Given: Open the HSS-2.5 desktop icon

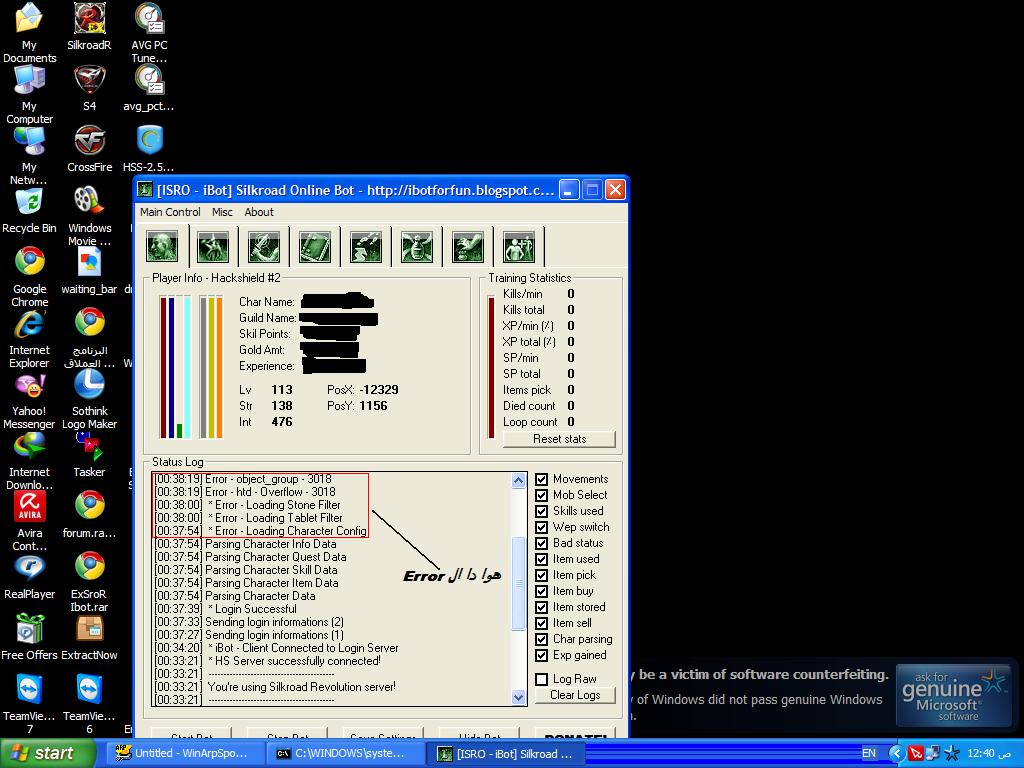Looking at the screenshot, I should tap(149, 149).
